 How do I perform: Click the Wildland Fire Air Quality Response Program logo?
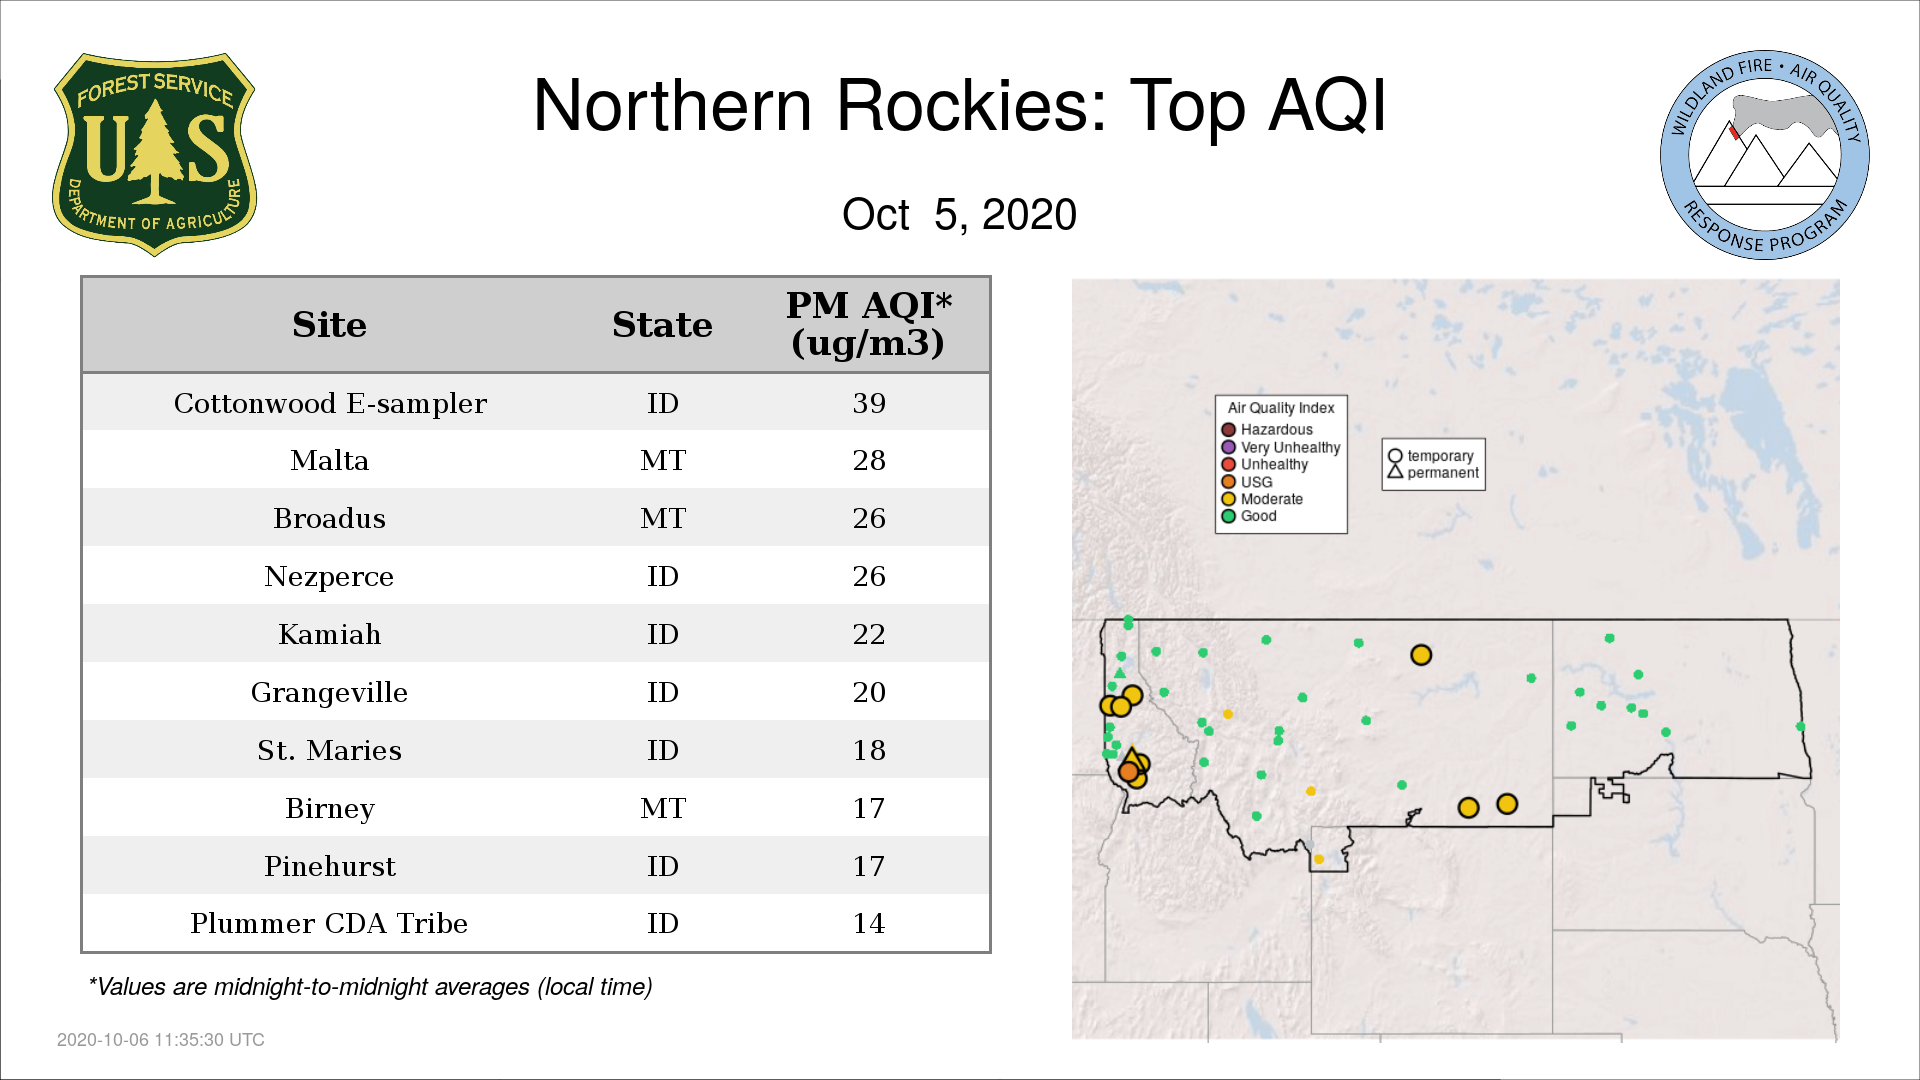[1765, 155]
